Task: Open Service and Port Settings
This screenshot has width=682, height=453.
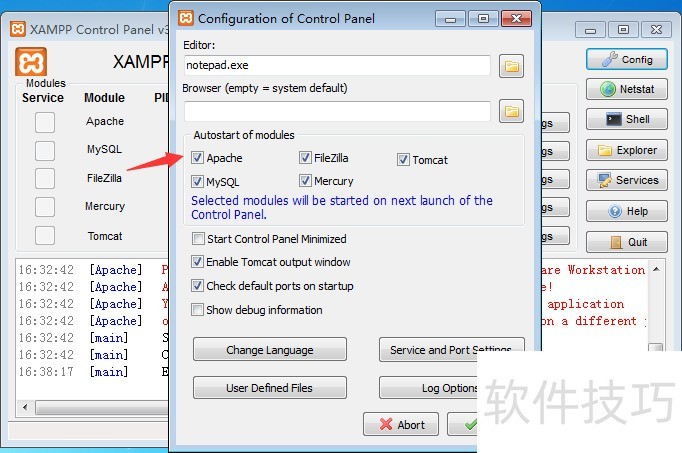Action: pos(451,350)
